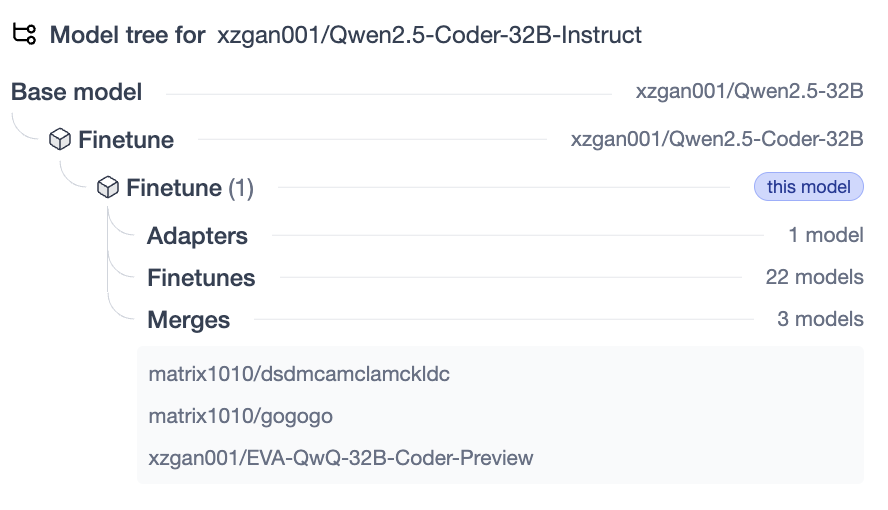888x510 pixels.
Task: Open the matrix1010/dsdmcamclamckldc merge model
Action: click(299, 374)
